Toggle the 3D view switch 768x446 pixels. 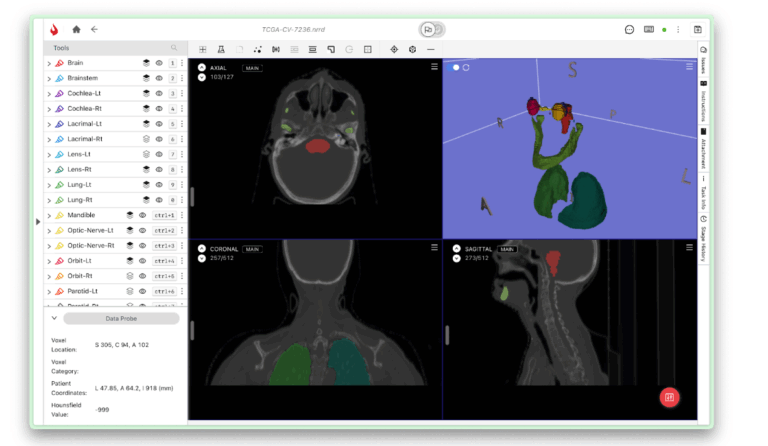click(x=454, y=68)
